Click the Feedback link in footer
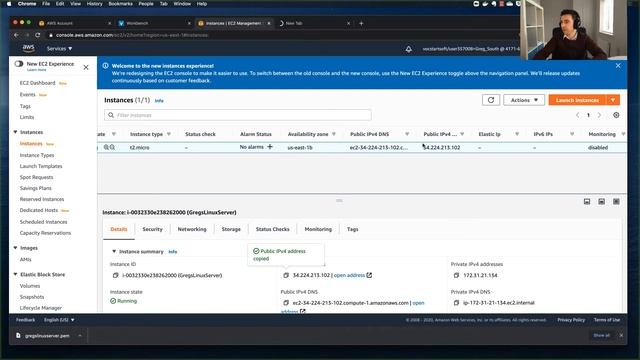This screenshot has height=360, width=640. click(x=25, y=320)
